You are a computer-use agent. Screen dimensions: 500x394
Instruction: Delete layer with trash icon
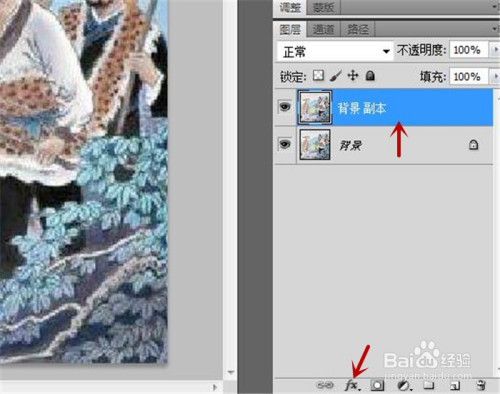pyautogui.click(x=481, y=385)
